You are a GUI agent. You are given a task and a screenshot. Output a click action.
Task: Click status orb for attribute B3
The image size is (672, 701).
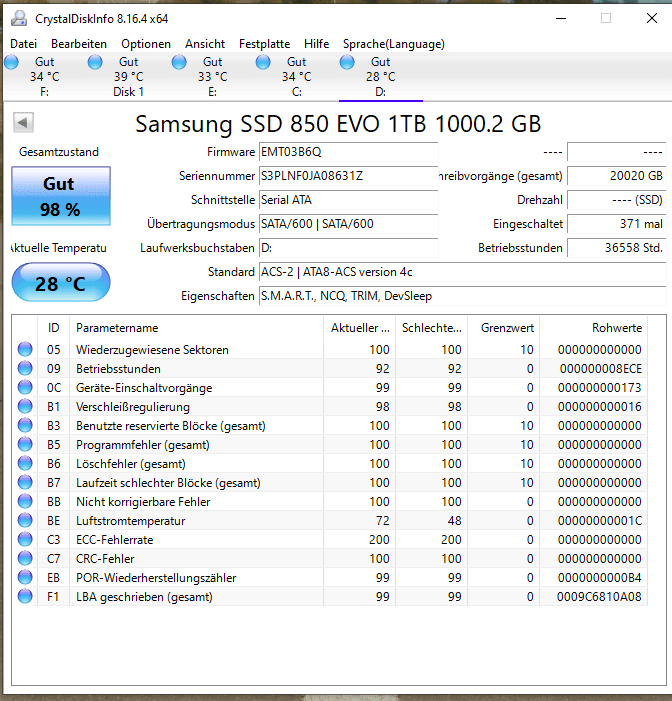click(x=25, y=425)
